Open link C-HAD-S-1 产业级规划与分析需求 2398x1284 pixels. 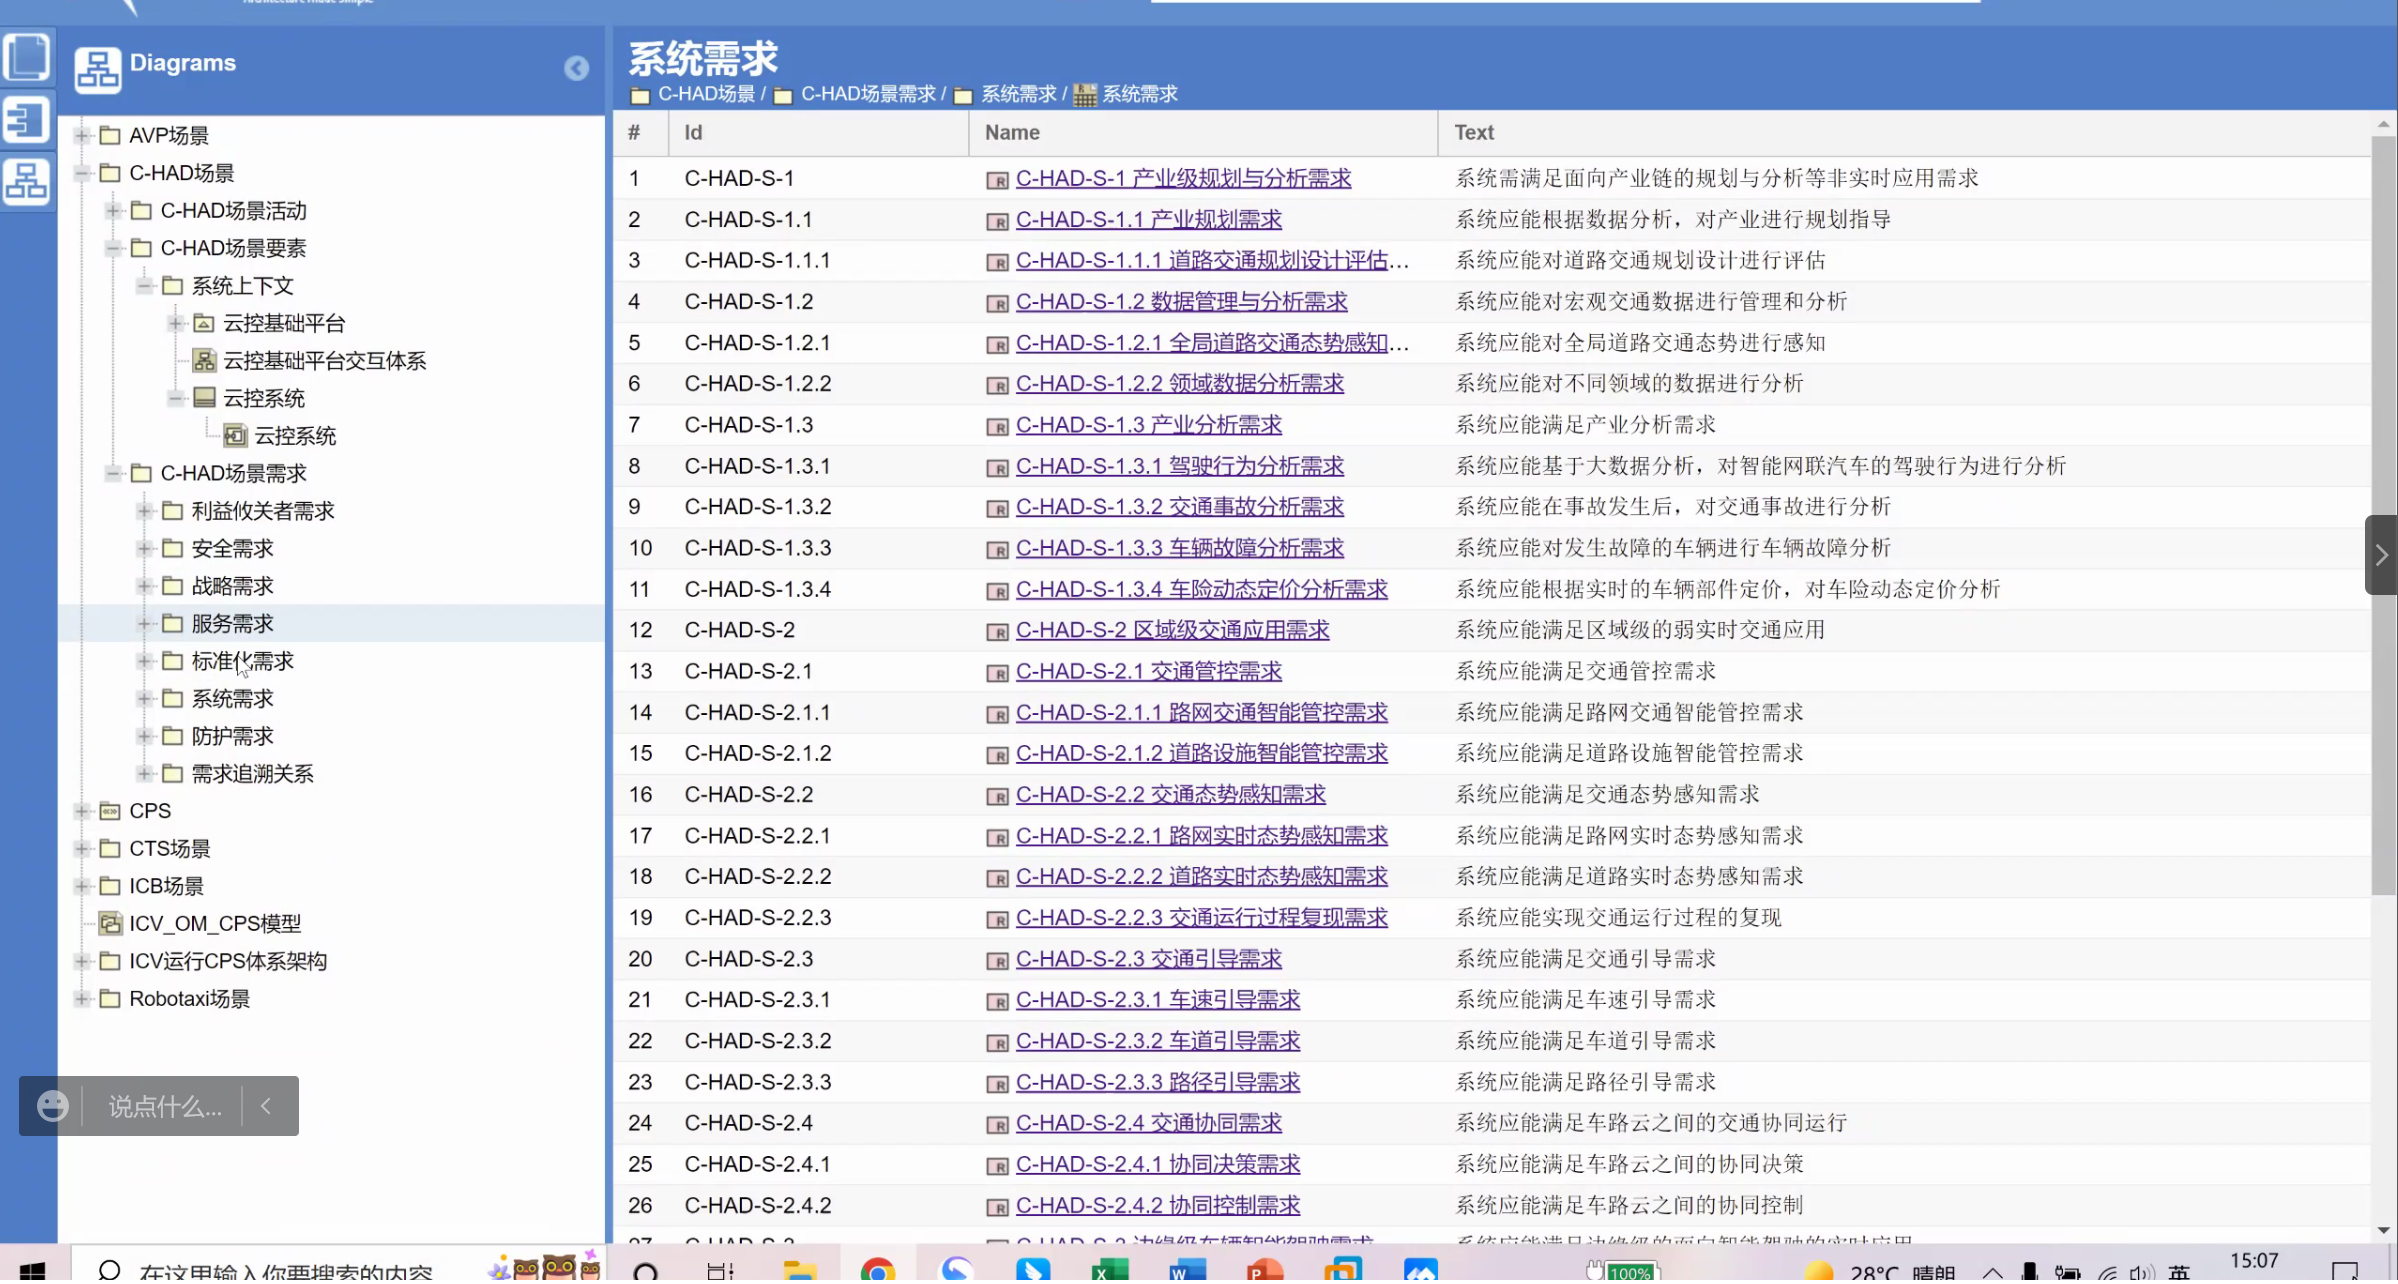point(1183,178)
